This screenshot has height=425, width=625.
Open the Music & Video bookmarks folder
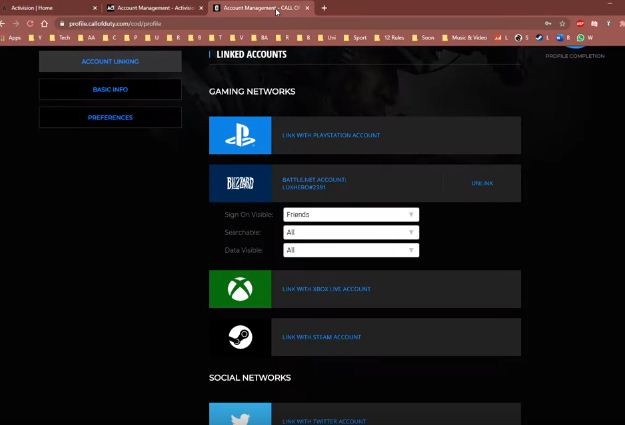click(x=464, y=38)
